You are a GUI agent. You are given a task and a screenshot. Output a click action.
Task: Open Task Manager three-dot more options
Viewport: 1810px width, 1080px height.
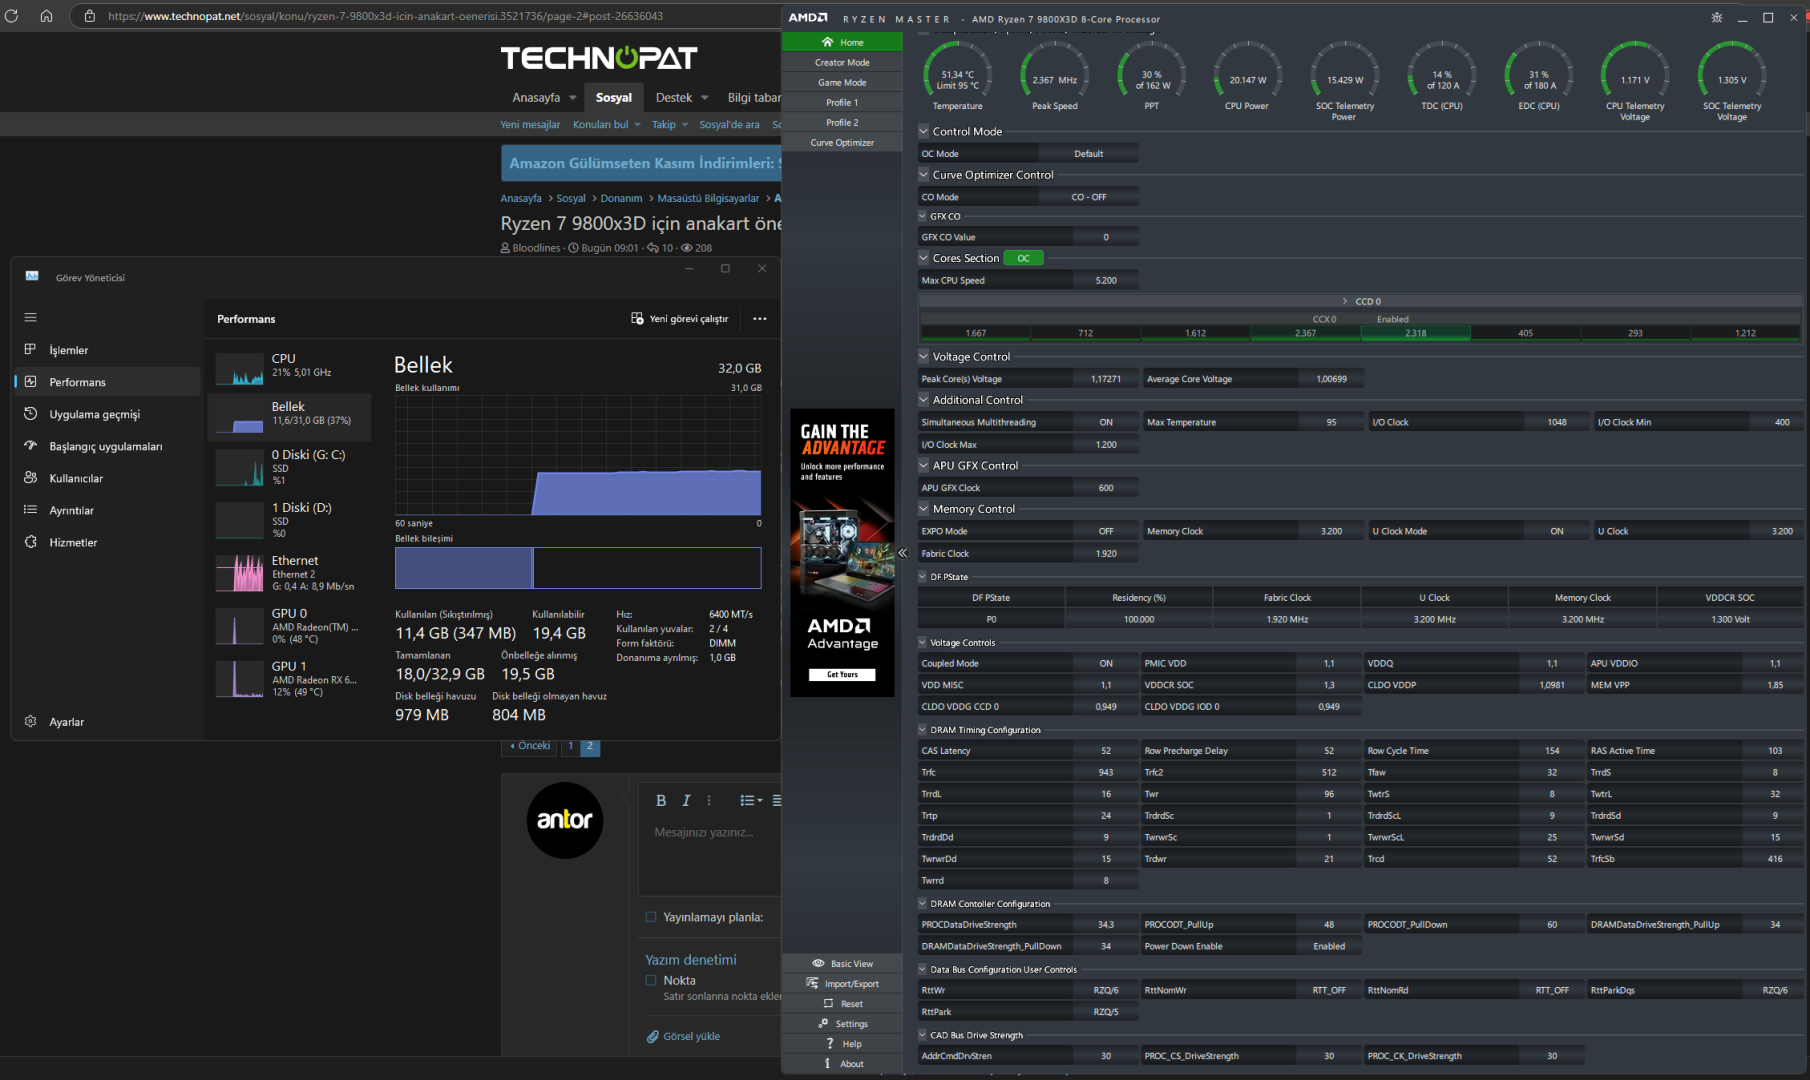[760, 319]
